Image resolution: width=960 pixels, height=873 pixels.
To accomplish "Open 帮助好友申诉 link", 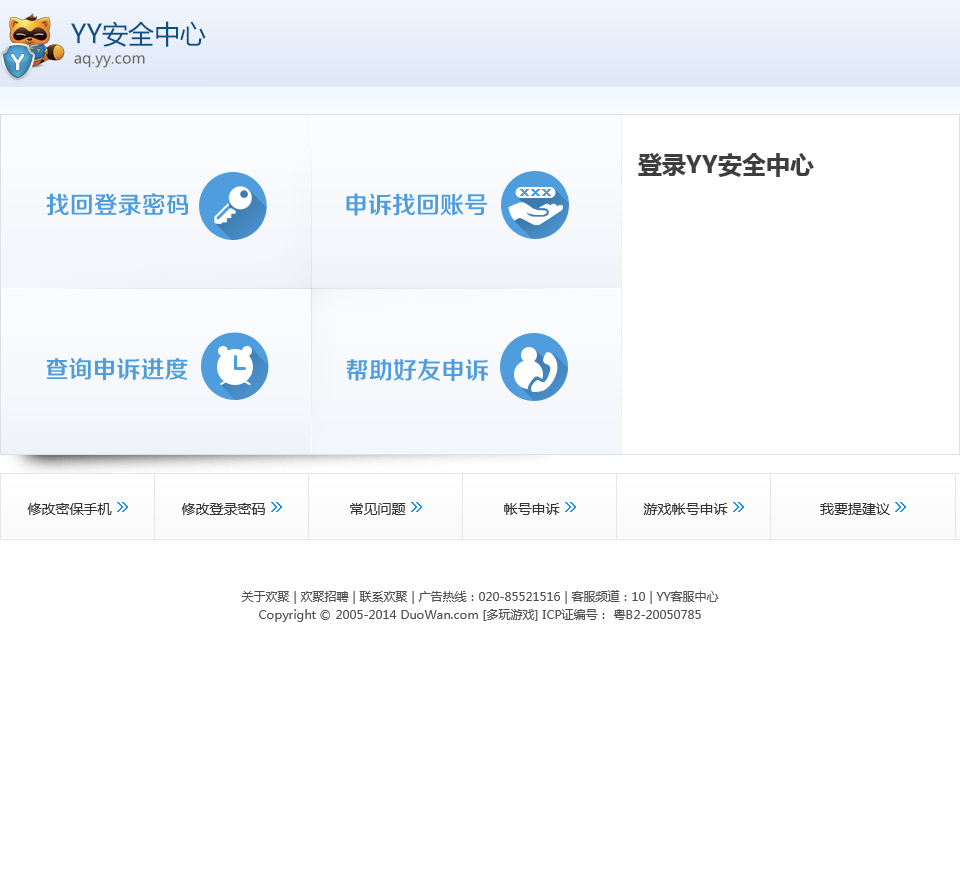I will tap(417, 370).
